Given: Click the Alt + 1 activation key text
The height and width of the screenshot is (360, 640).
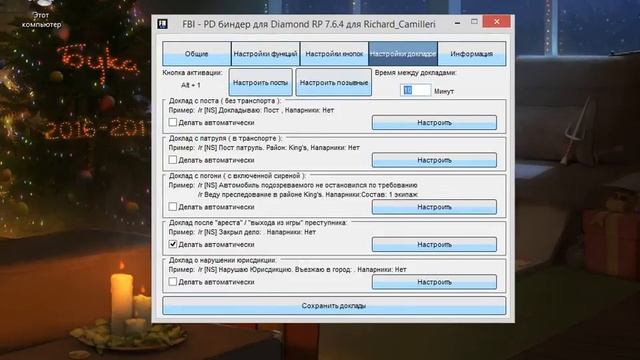Looking at the screenshot, I should tap(191, 85).
